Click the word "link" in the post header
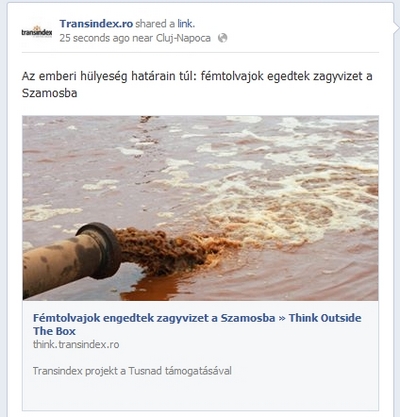This screenshot has width=400, height=417. pyautogui.click(x=185, y=24)
